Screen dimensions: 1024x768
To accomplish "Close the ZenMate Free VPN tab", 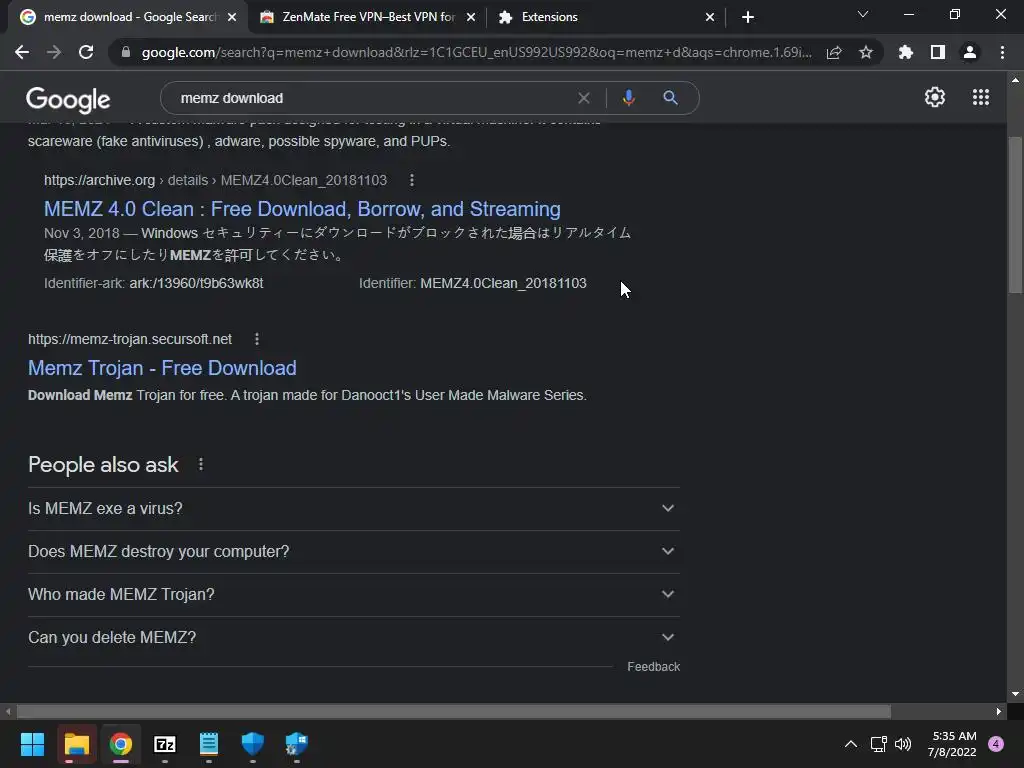I will (x=471, y=17).
